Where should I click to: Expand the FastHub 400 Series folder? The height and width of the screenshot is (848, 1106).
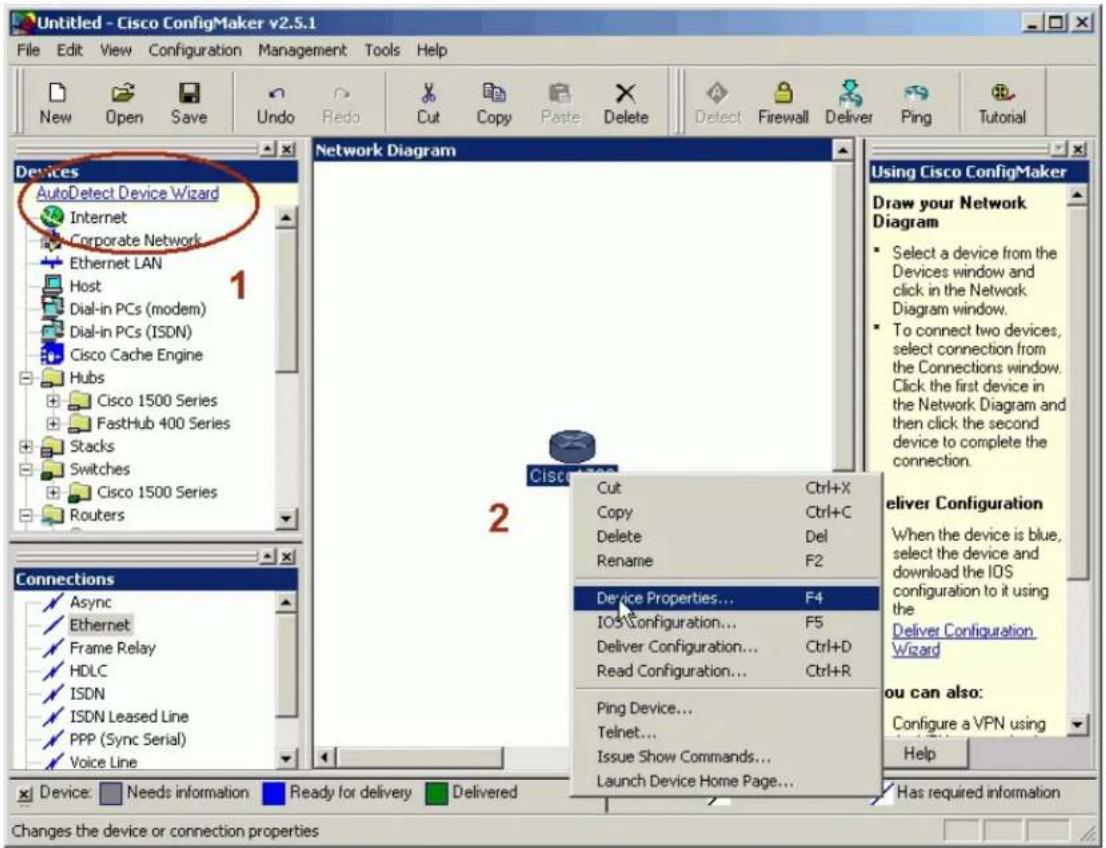[x=53, y=423]
